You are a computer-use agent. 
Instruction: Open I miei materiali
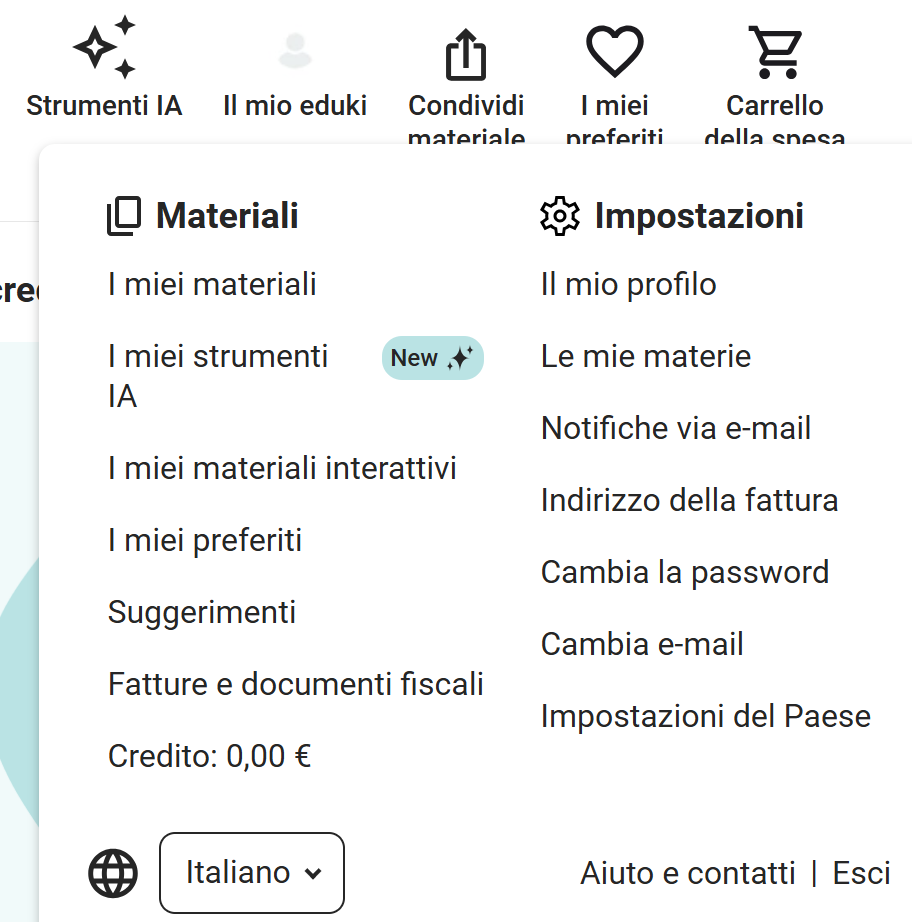tap(212, 285)
